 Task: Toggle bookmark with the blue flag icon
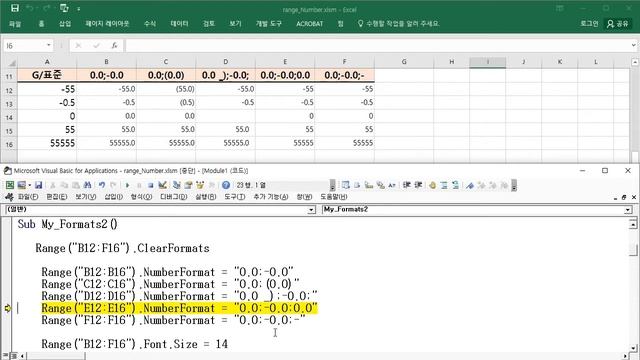(470, 185)
